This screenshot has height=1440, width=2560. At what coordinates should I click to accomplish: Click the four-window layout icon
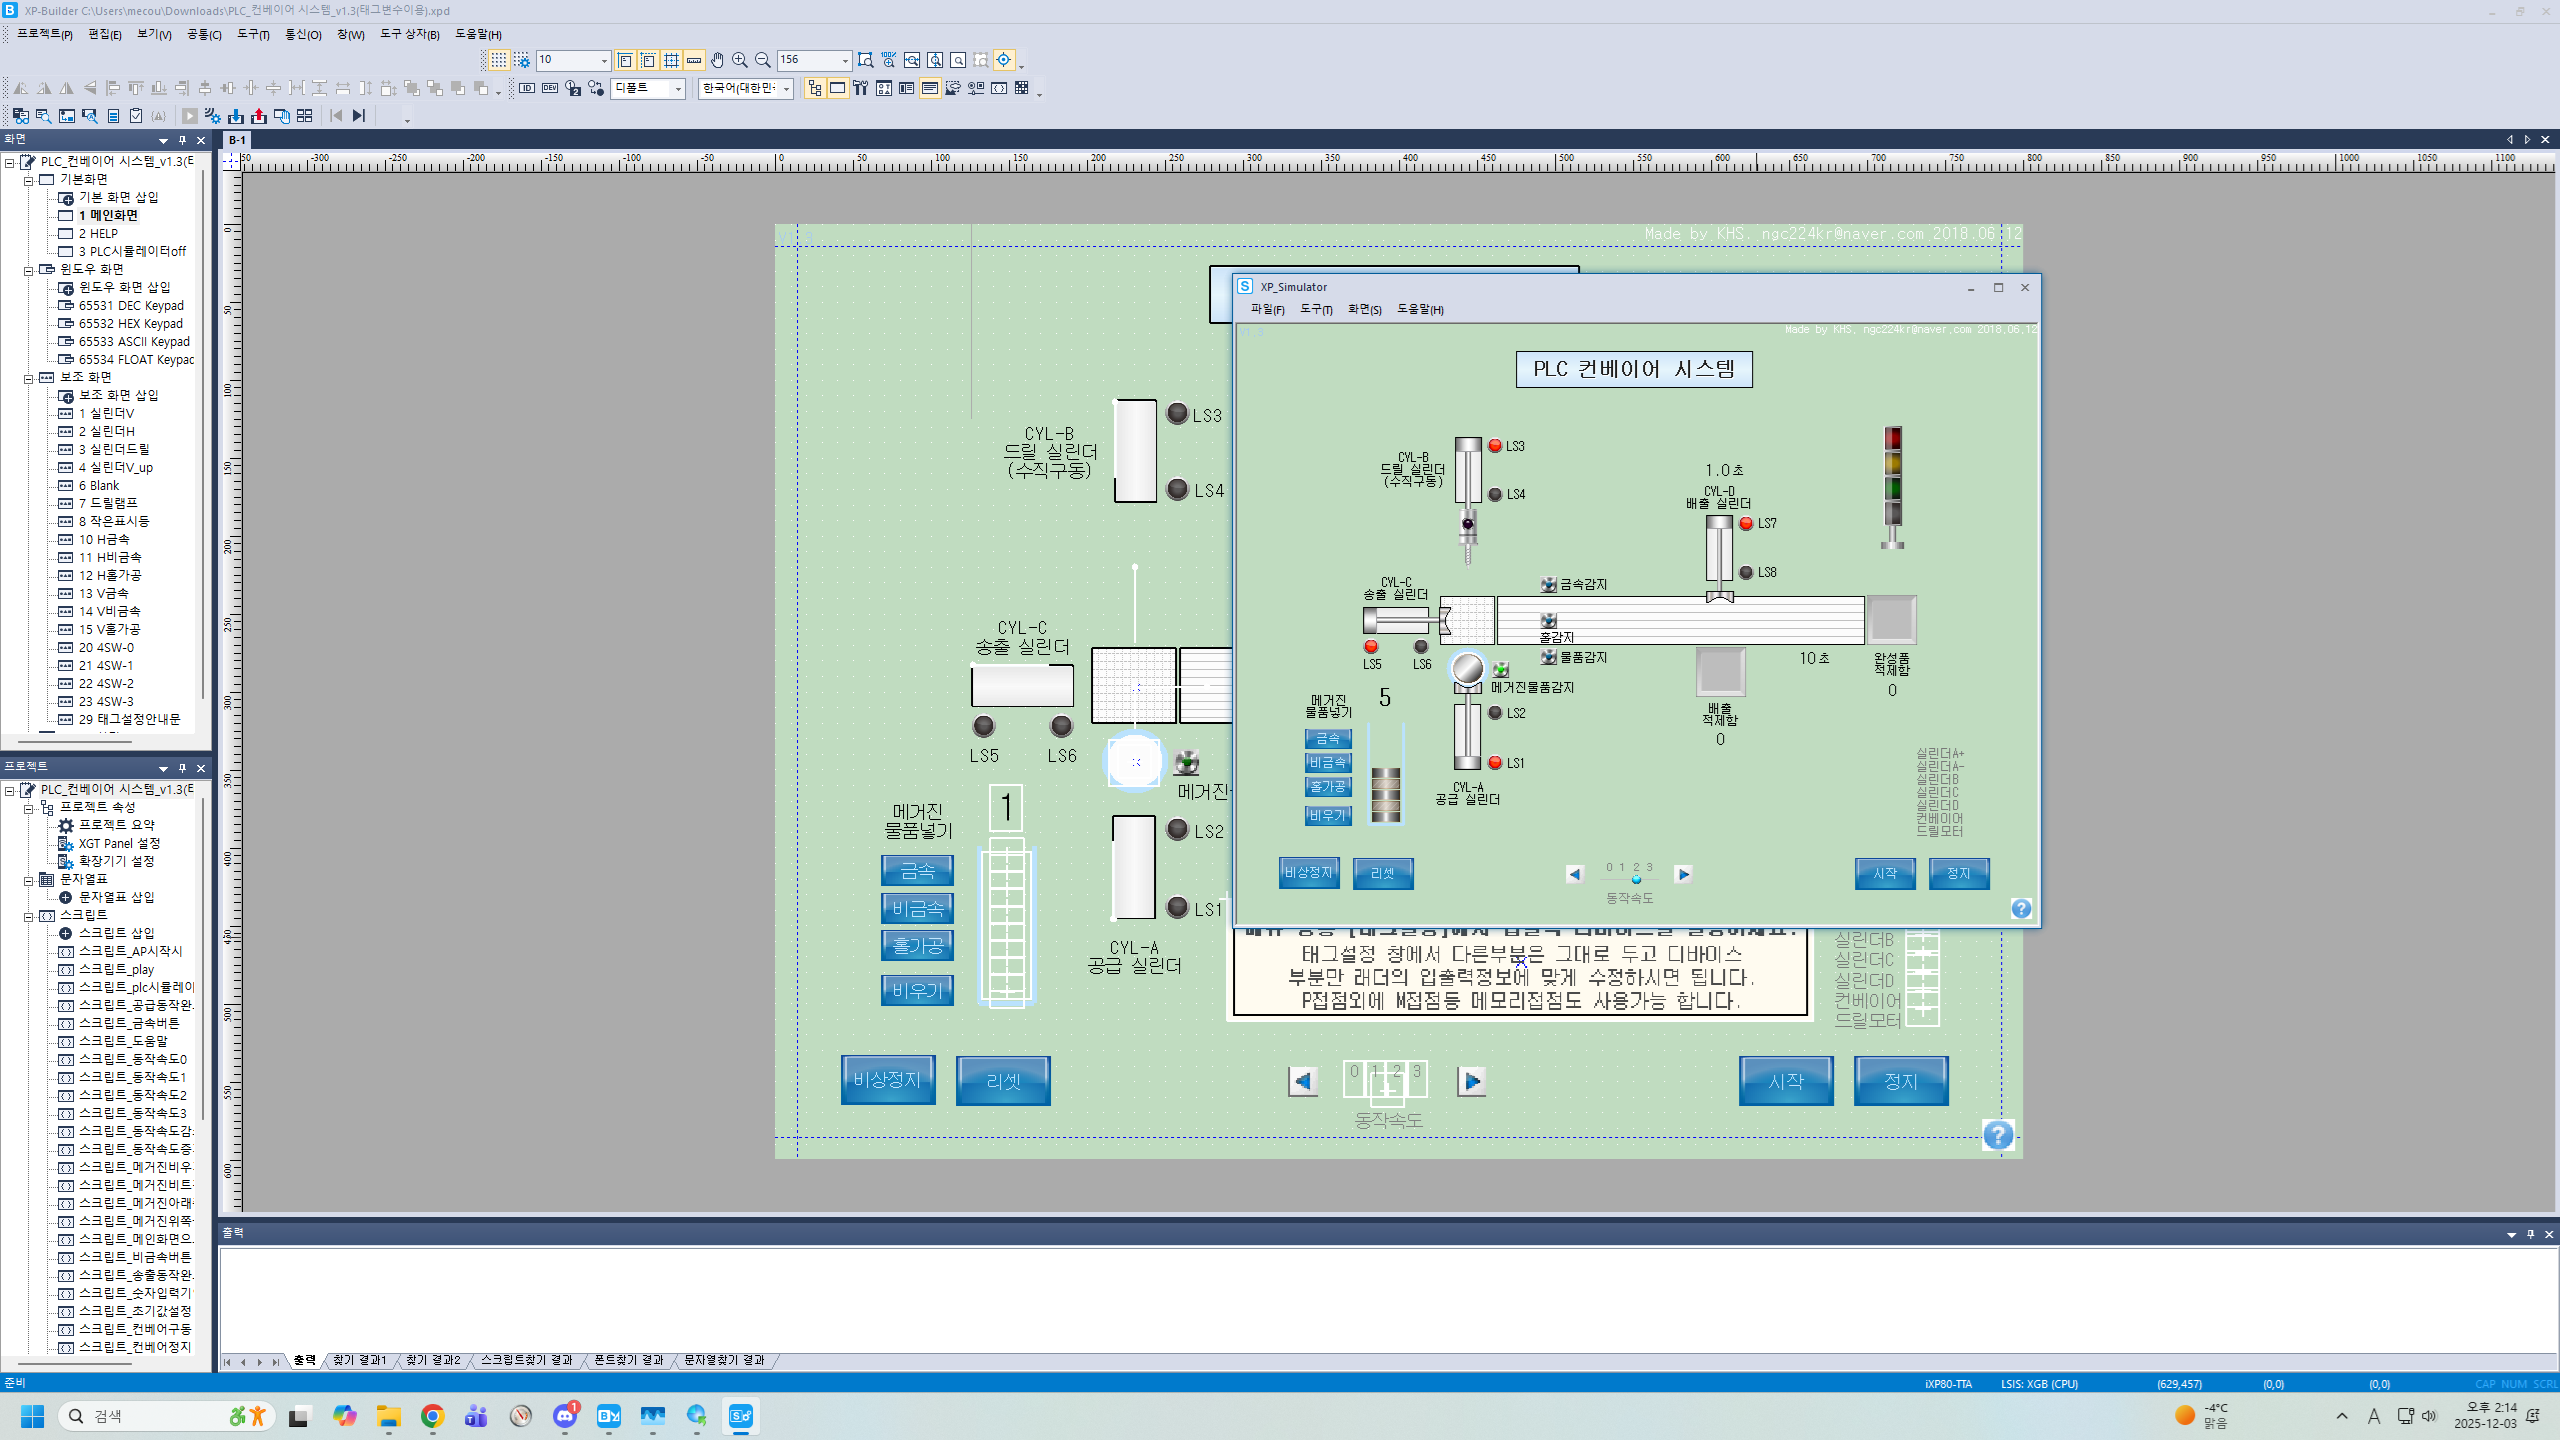(x=305, y=116)
